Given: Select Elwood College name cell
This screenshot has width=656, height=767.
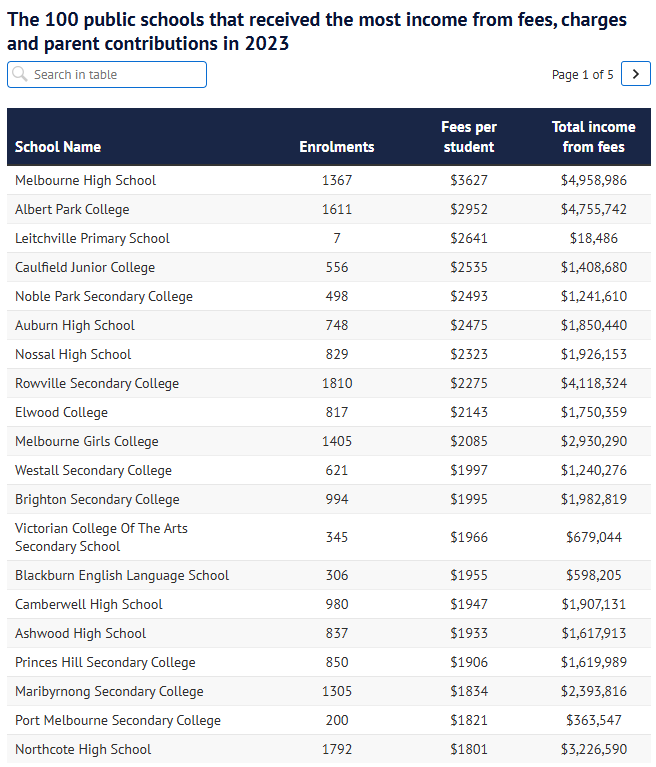Looking at the screenshot, I should coord(61,412).
